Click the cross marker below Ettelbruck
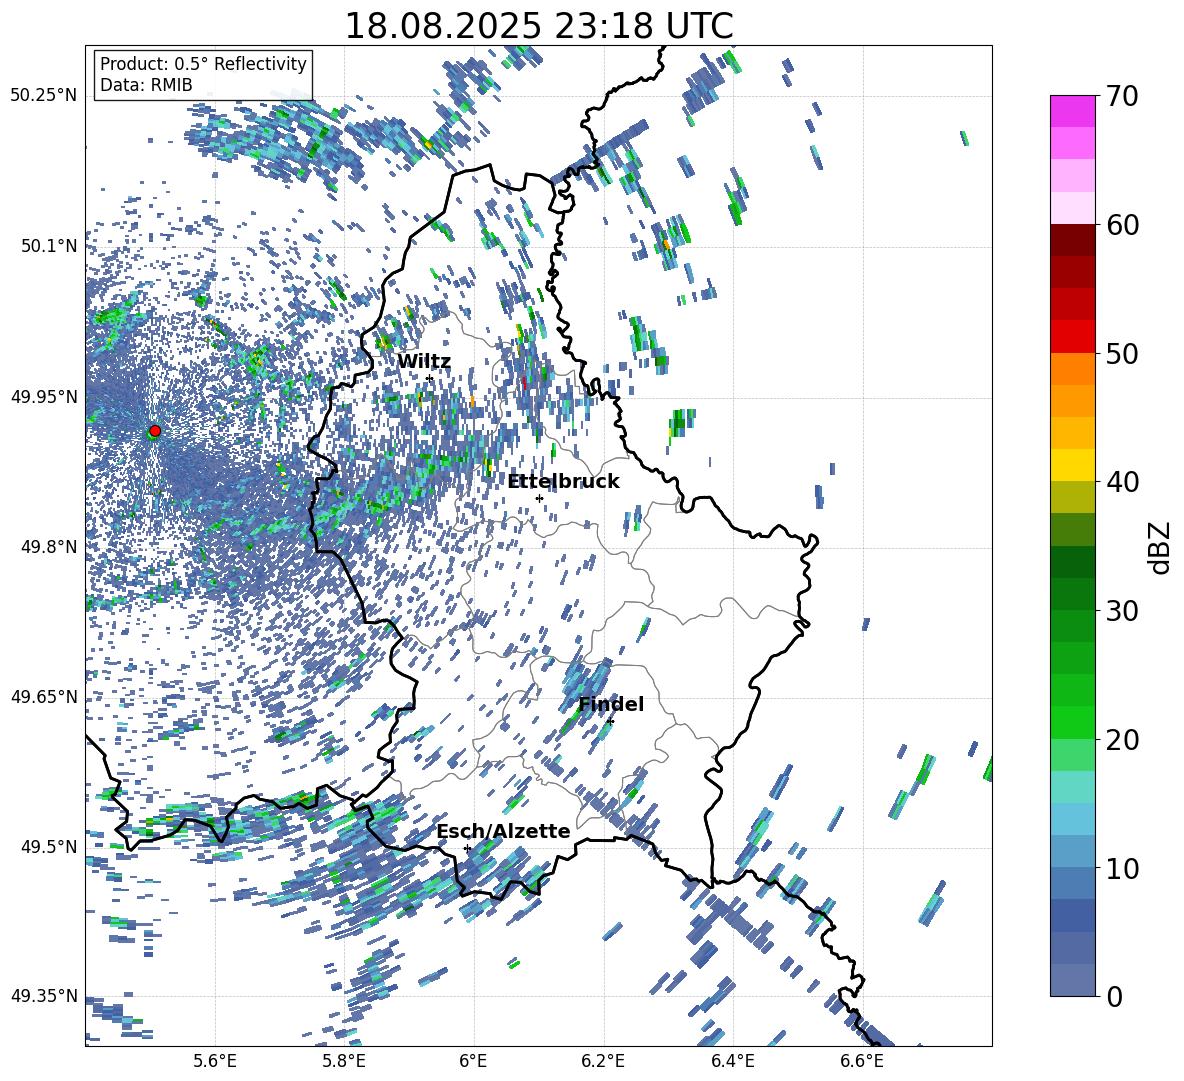This screenshot has width=1184, height=1081. (539, 498)
